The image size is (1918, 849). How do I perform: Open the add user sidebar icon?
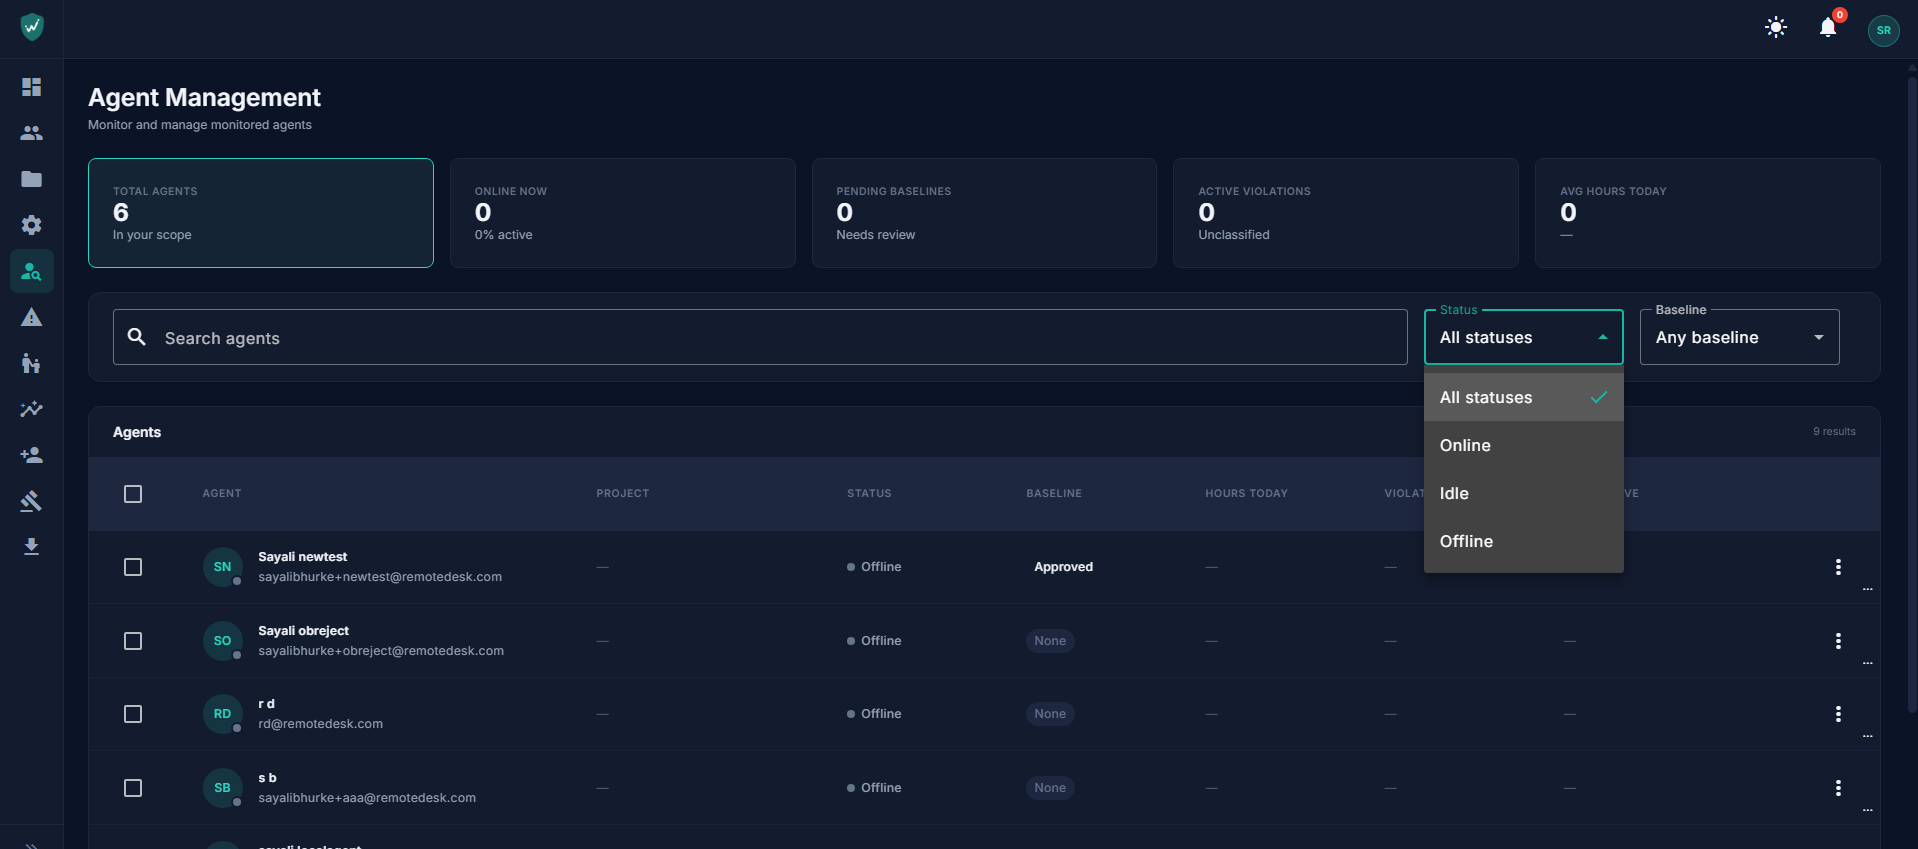pos(31,455)
